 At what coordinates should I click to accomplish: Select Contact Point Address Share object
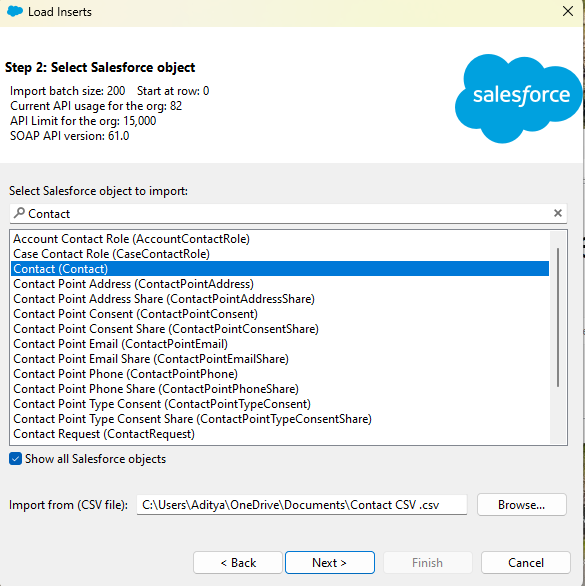[280, 299]
